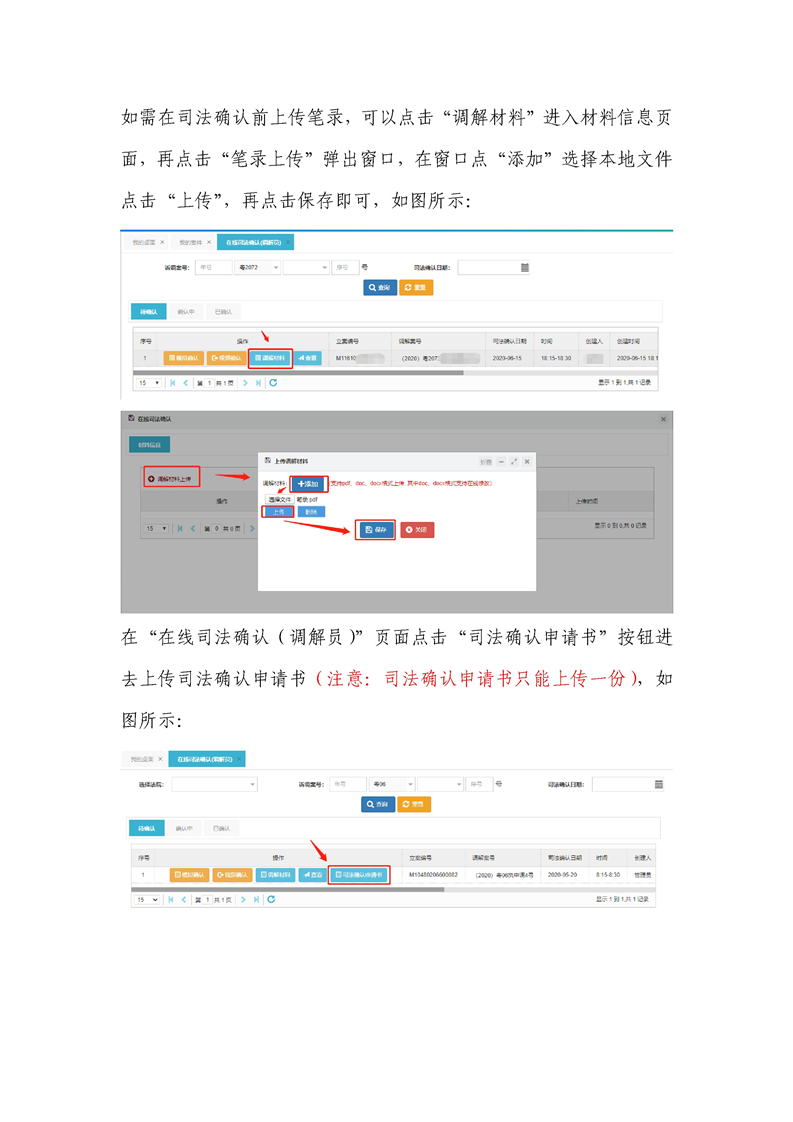Go to last page in bottom screenshot pager
This screenshot has width=793, height=1122.
(x=256, y=899)
